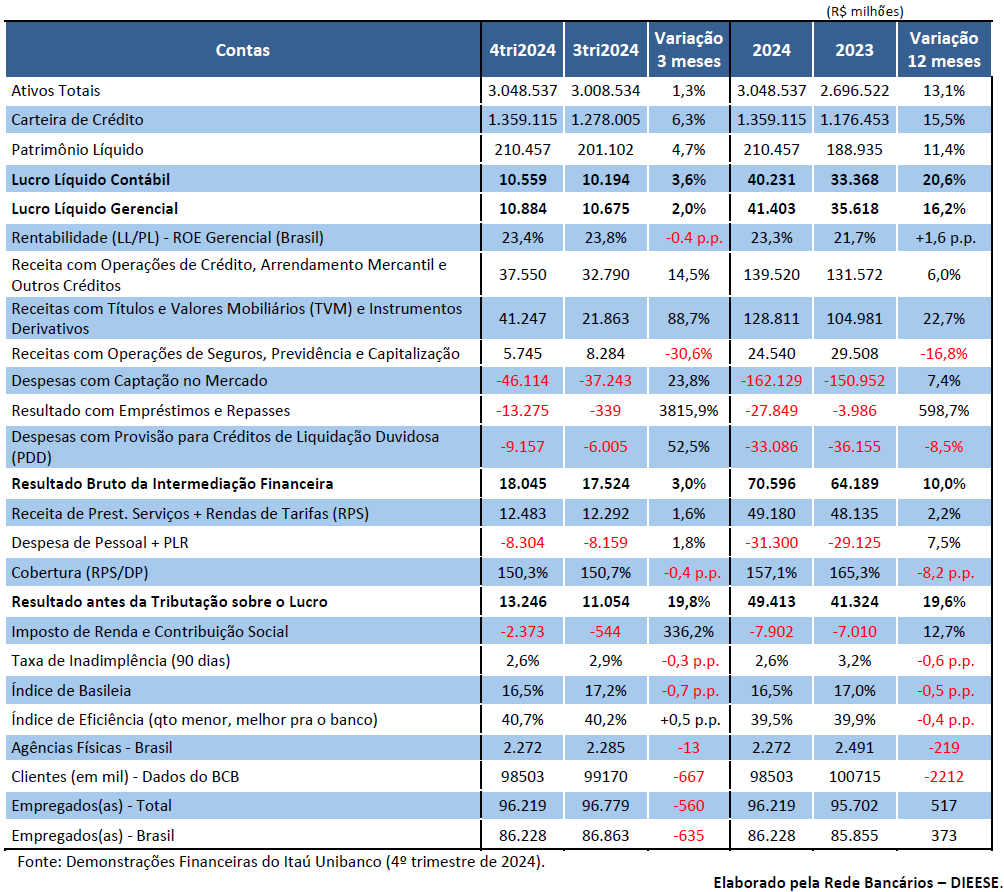Select the 'Variação 3 meses' header
1004x892 pixels.
[688, 50]
